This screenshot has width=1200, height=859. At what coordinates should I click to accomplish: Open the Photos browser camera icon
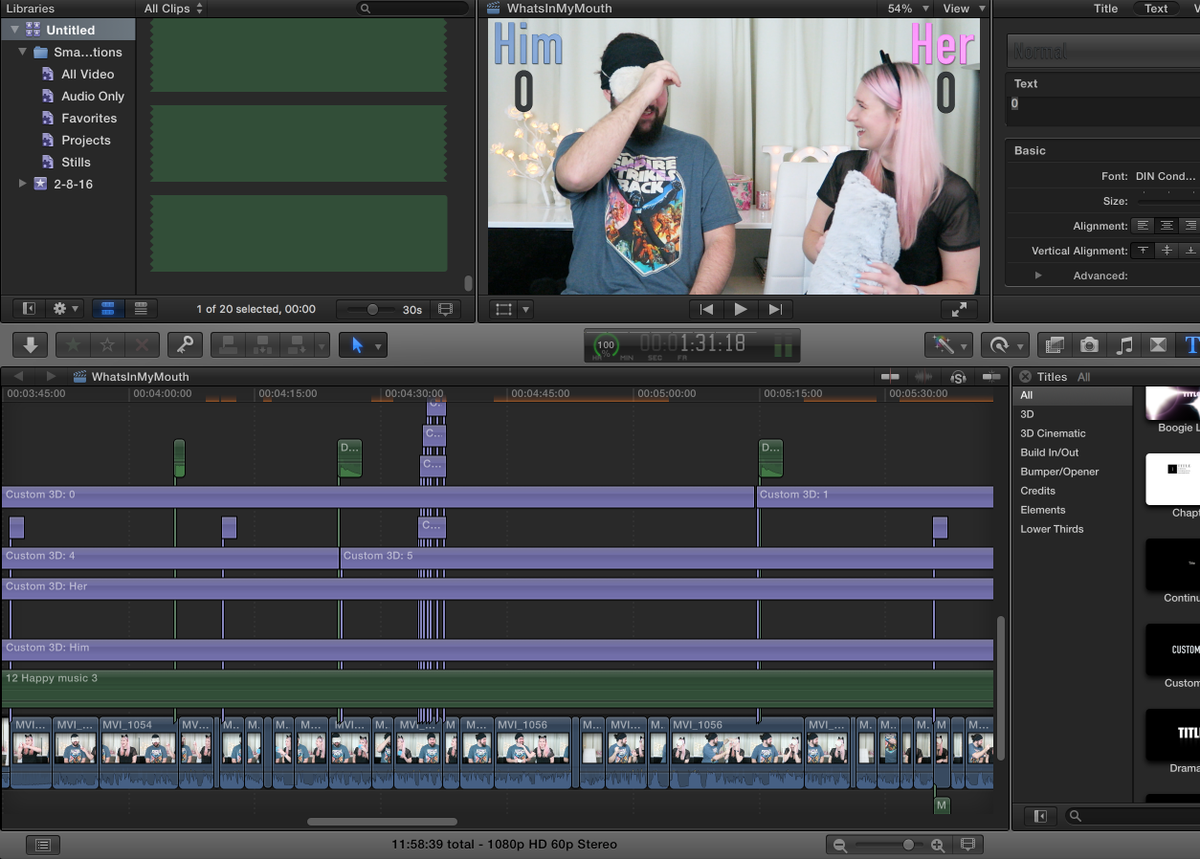tap(1089, 345)
